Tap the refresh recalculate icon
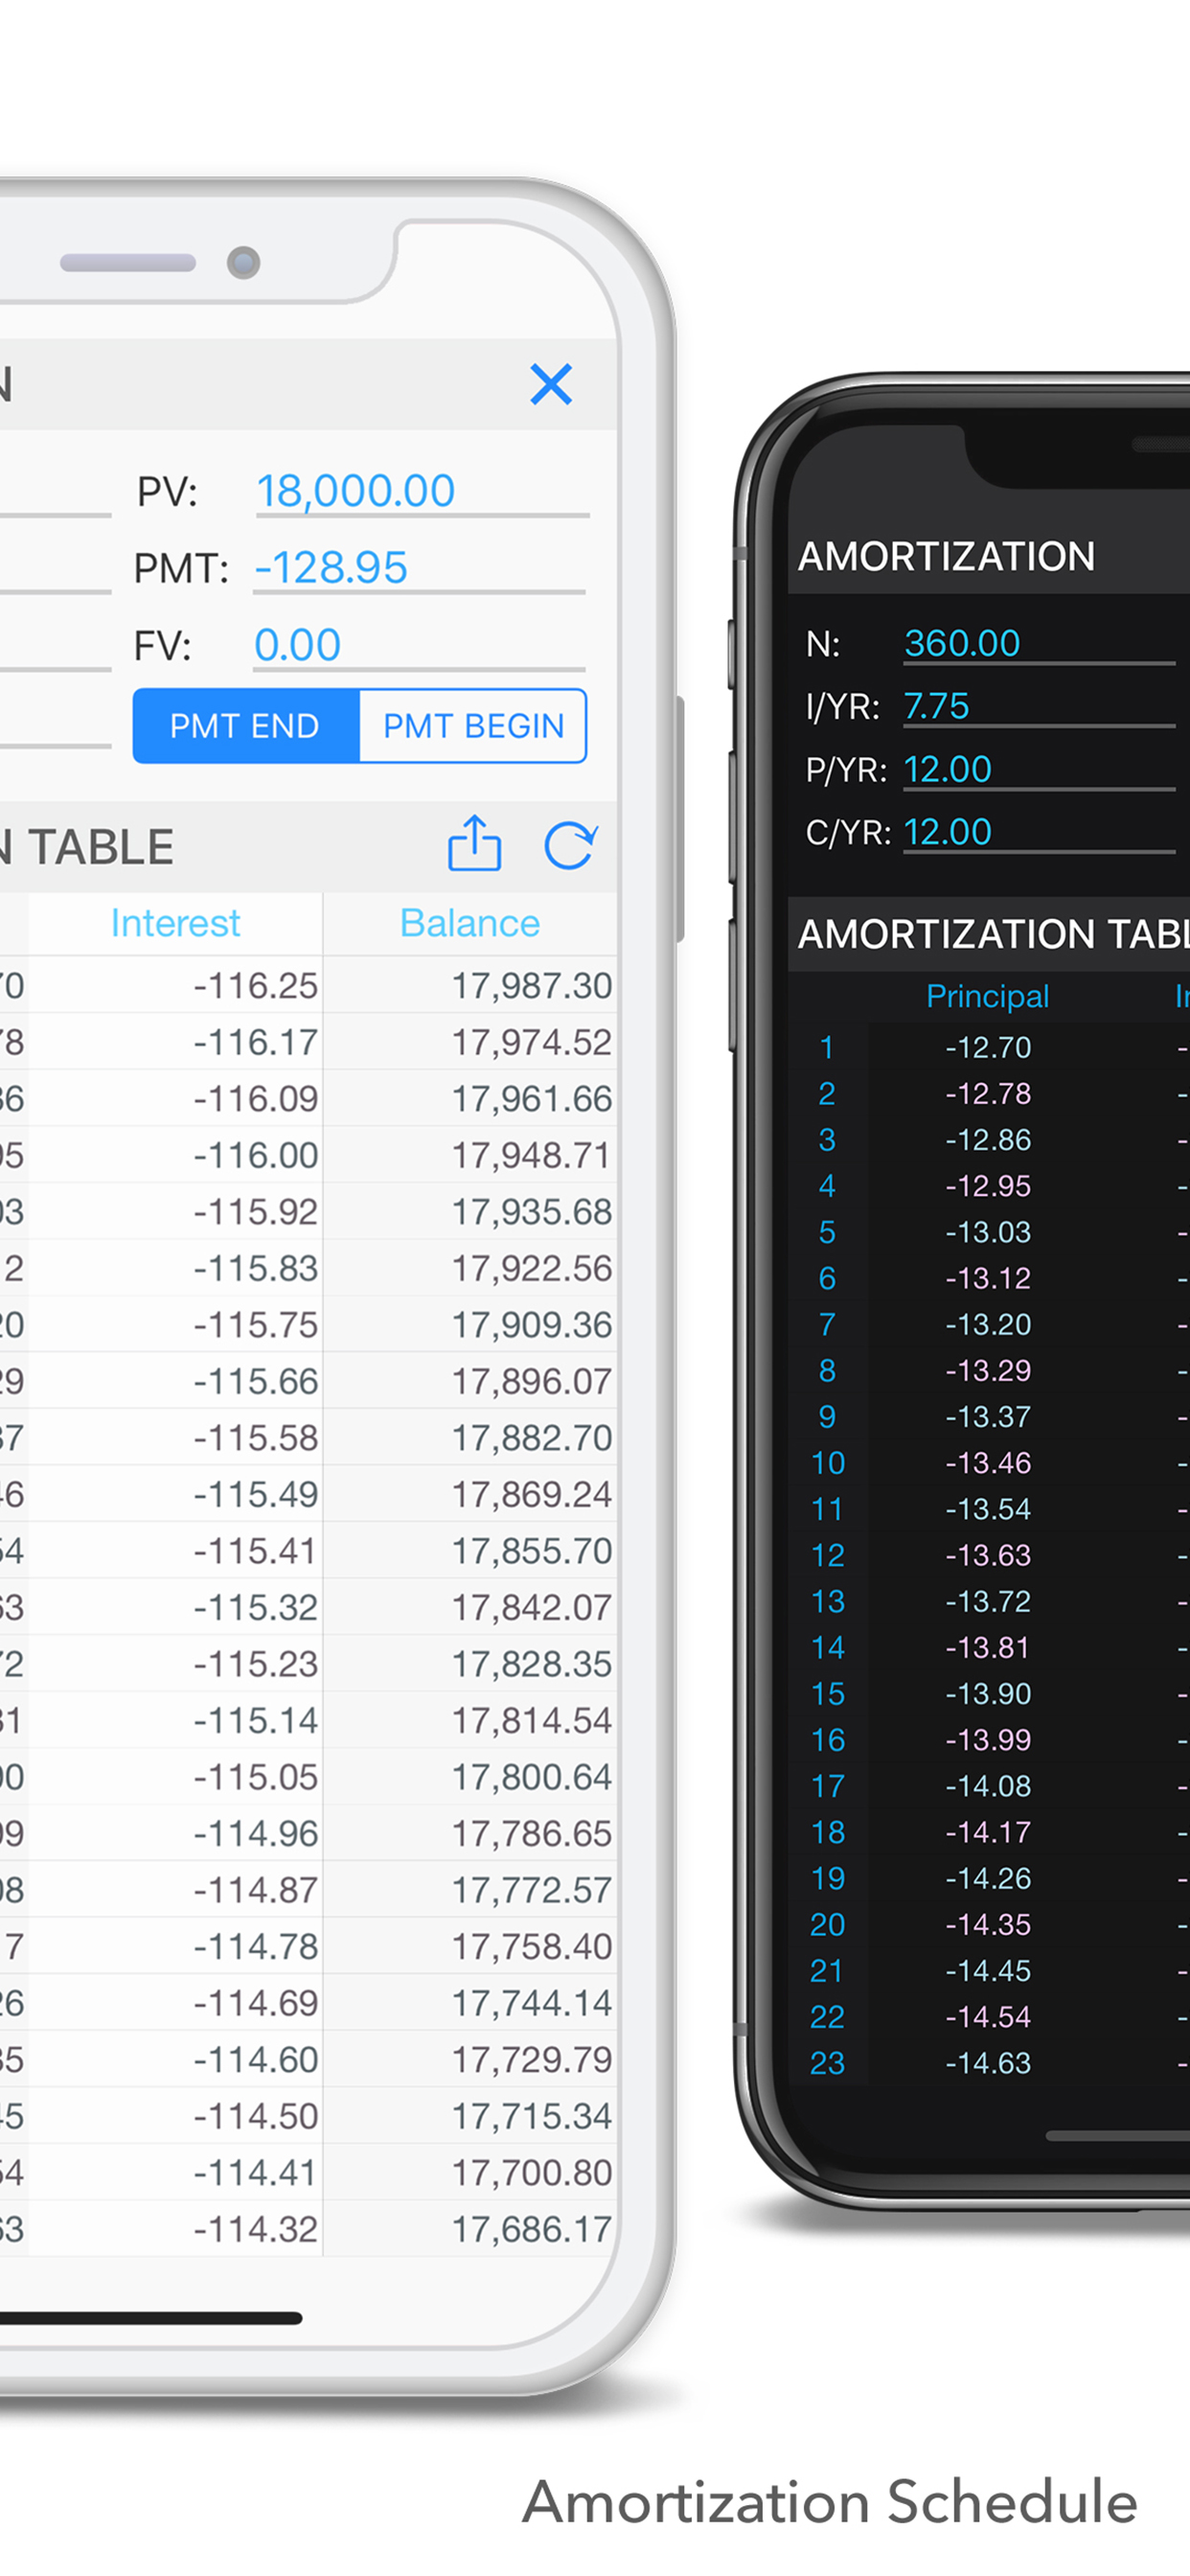1190x2576 pixels. pyautogui.click(x=571, y=845)
